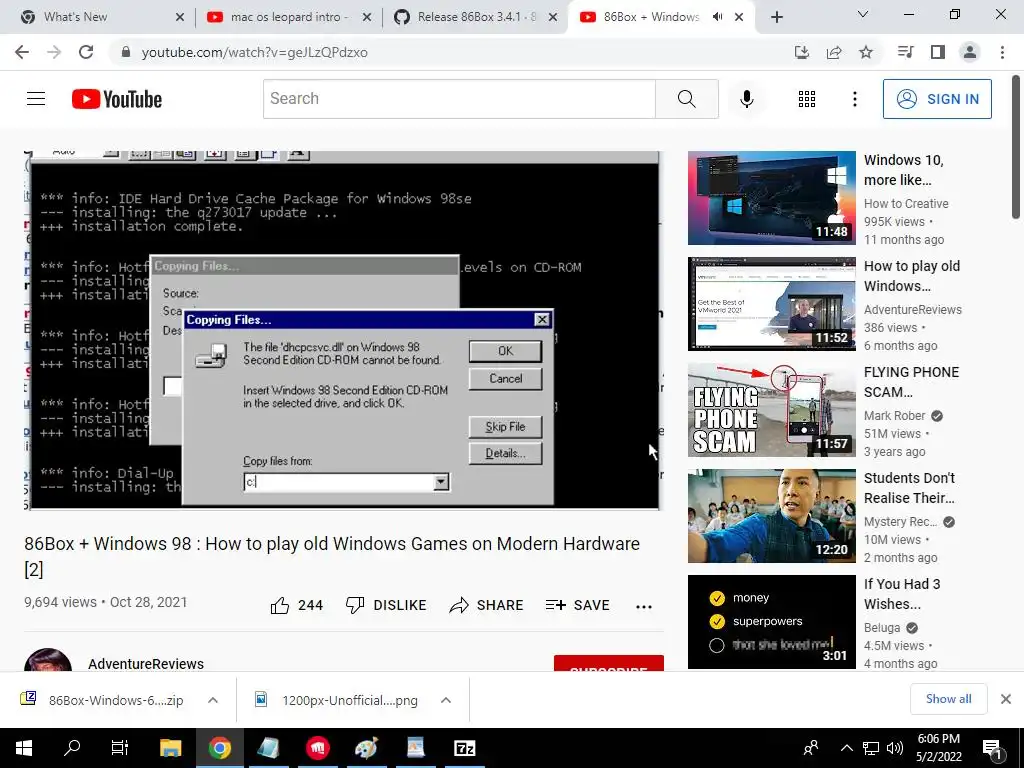Open downloaded 86Box-Windows-6....zip file
Screen dimensions: 1024x768
click(102, 700)
